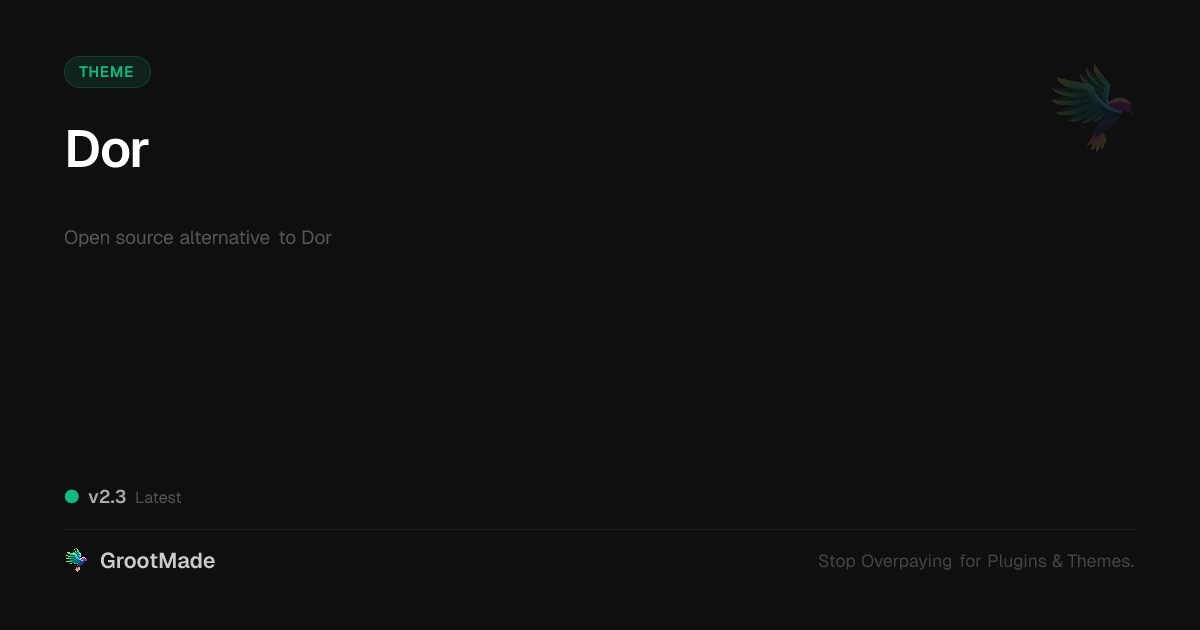Click the ampersand in the footer tagline

1057,561
